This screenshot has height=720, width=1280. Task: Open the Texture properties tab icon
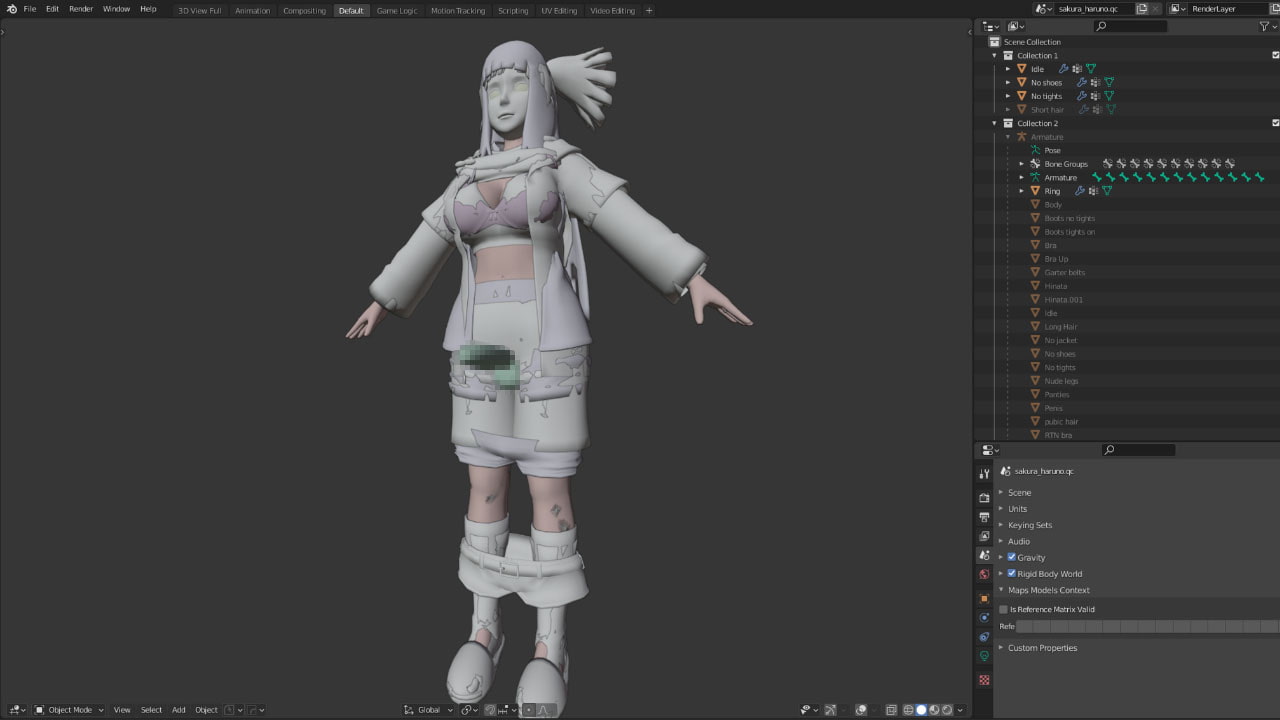(x=984, y=680)
